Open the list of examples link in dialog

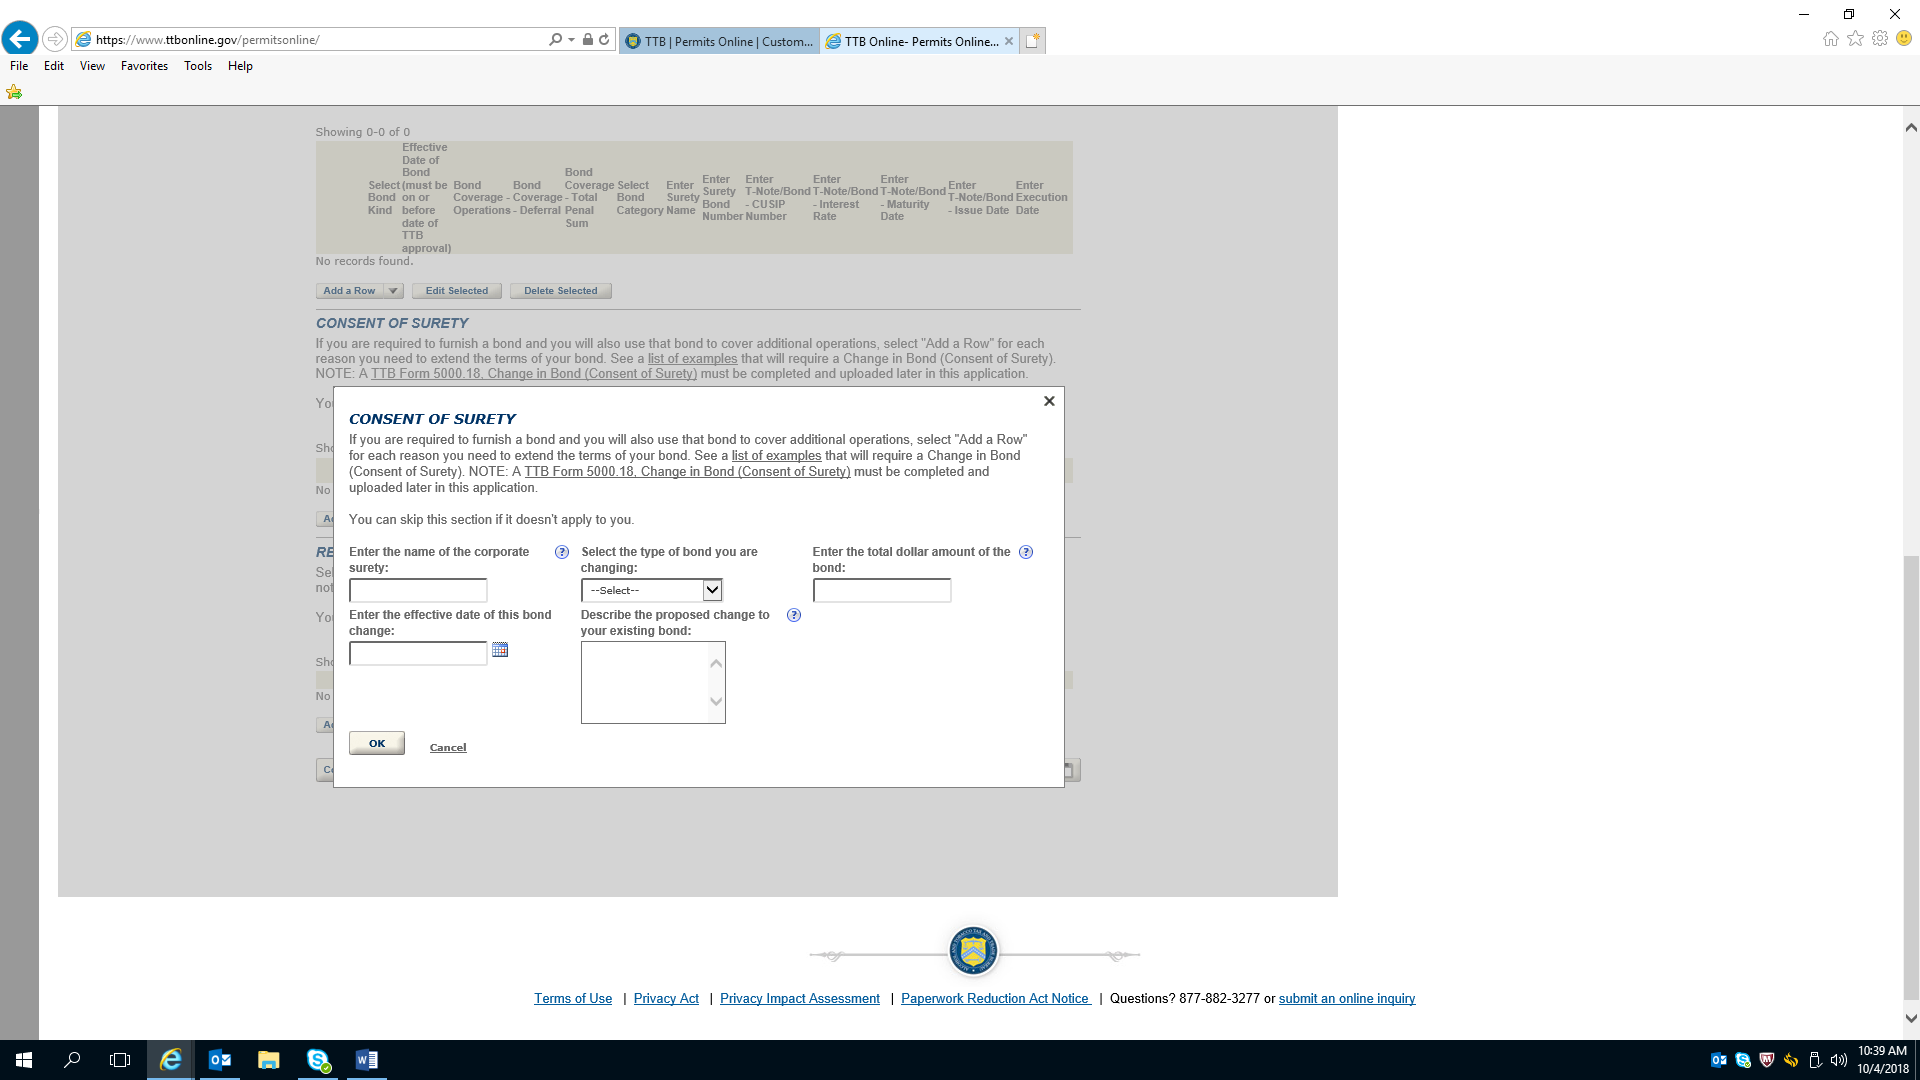[x=776, y=456]
